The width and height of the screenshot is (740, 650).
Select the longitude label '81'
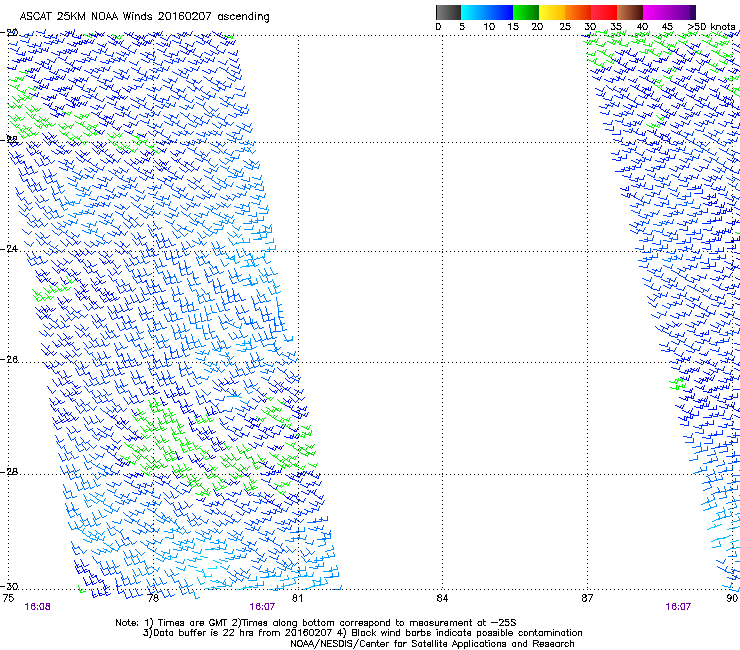[x=297, y=598]
